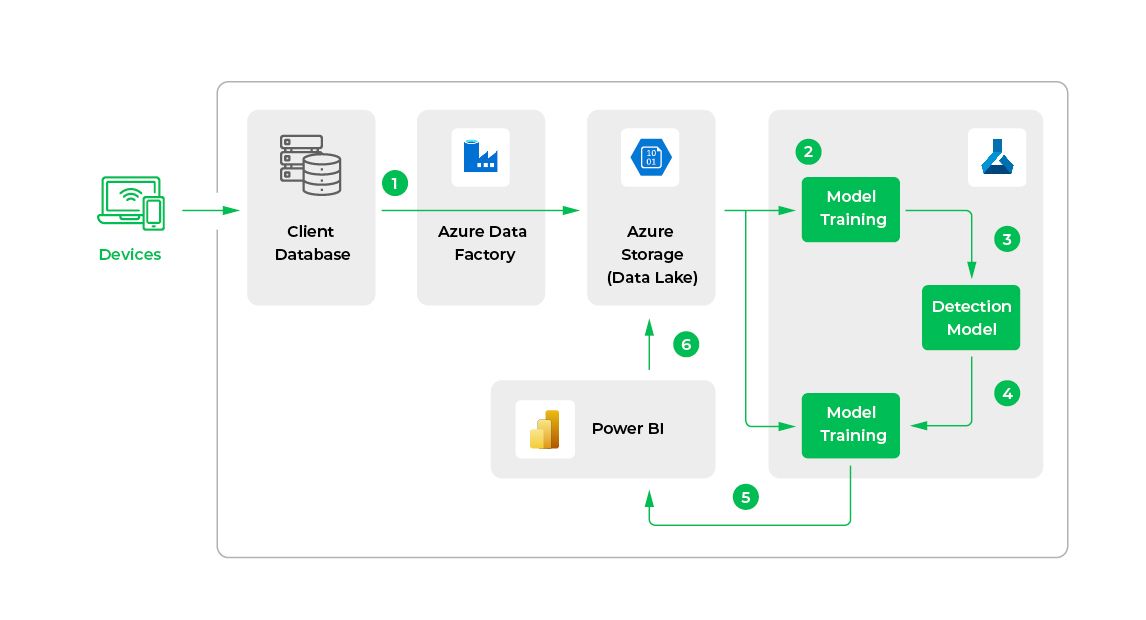The width and height of the screenshot is (1146, 620).
Task: Click the step 6 number badge
Action: [x=685, y=345]
